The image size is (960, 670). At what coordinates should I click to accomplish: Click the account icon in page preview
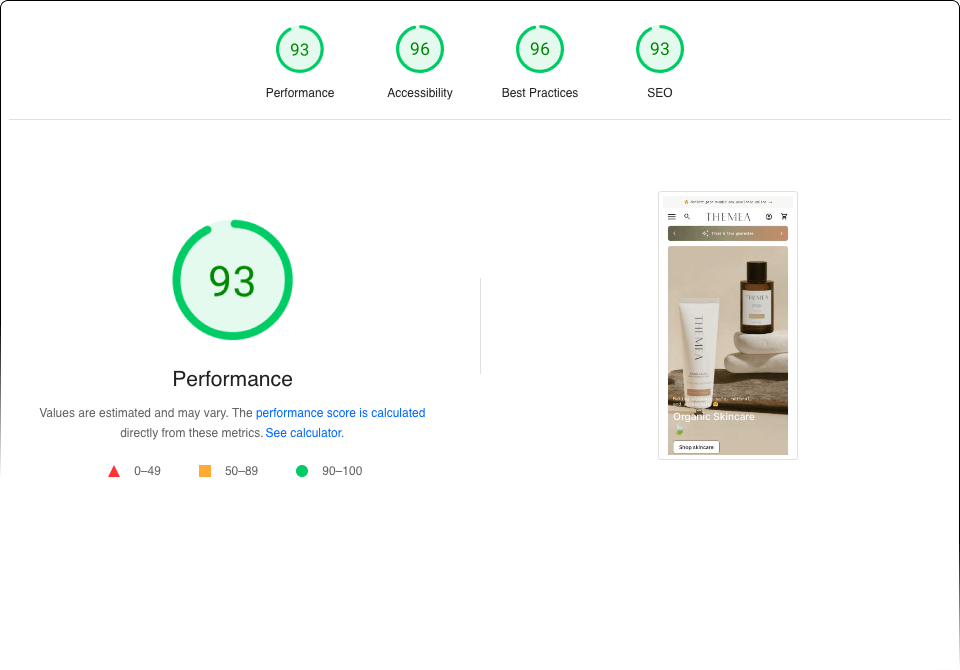[769, 216]
